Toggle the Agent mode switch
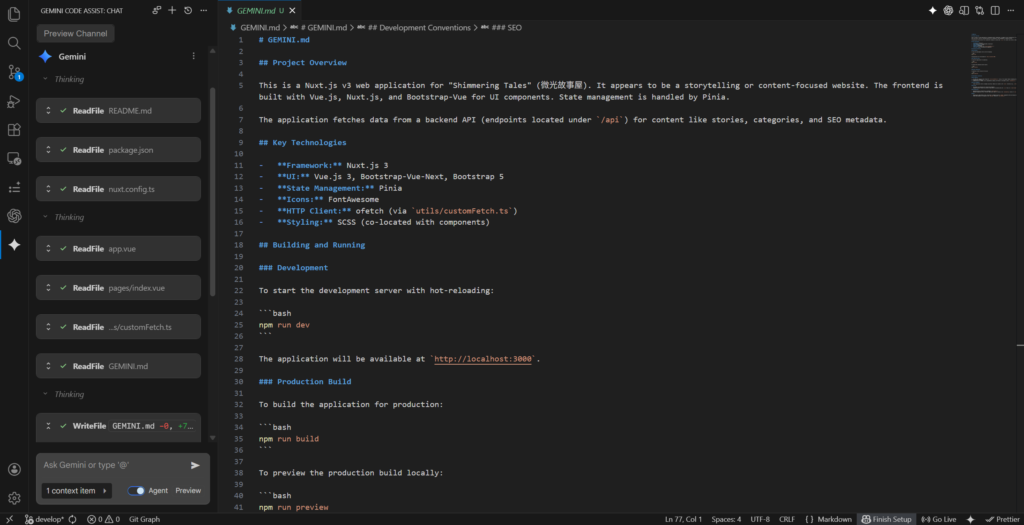The width and height of the screenshot is (1024, 525). click(136, 491)
